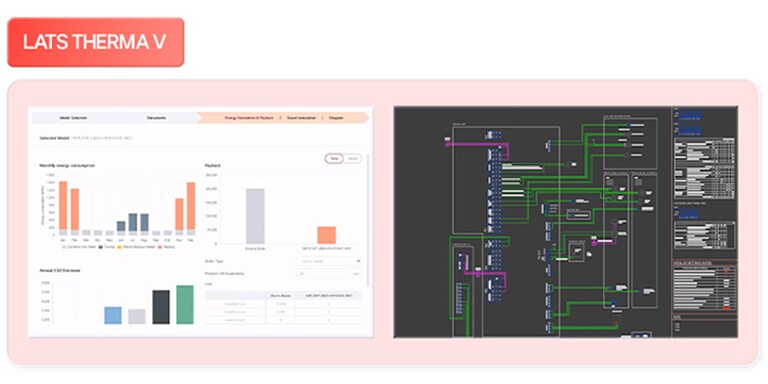This screenshot has width=768, height=384.
Task: Click the dashboard vertical scrollbar
Action: click(367, 220)
